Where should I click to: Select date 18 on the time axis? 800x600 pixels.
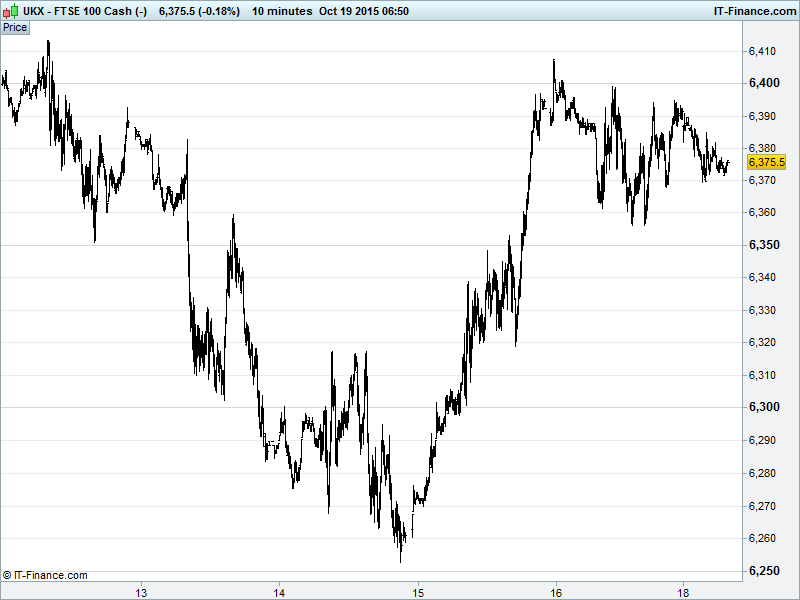click(684, 590)
